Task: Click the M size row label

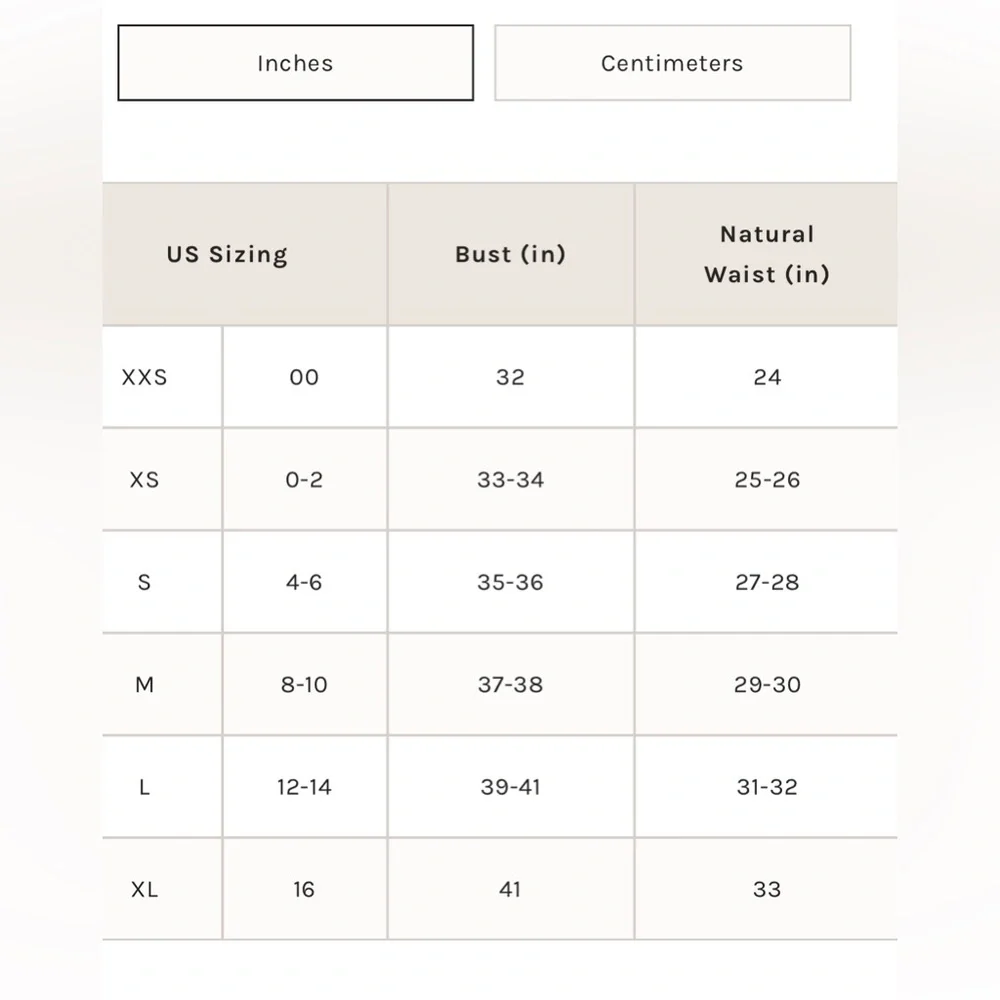Action: coord(145,685)
